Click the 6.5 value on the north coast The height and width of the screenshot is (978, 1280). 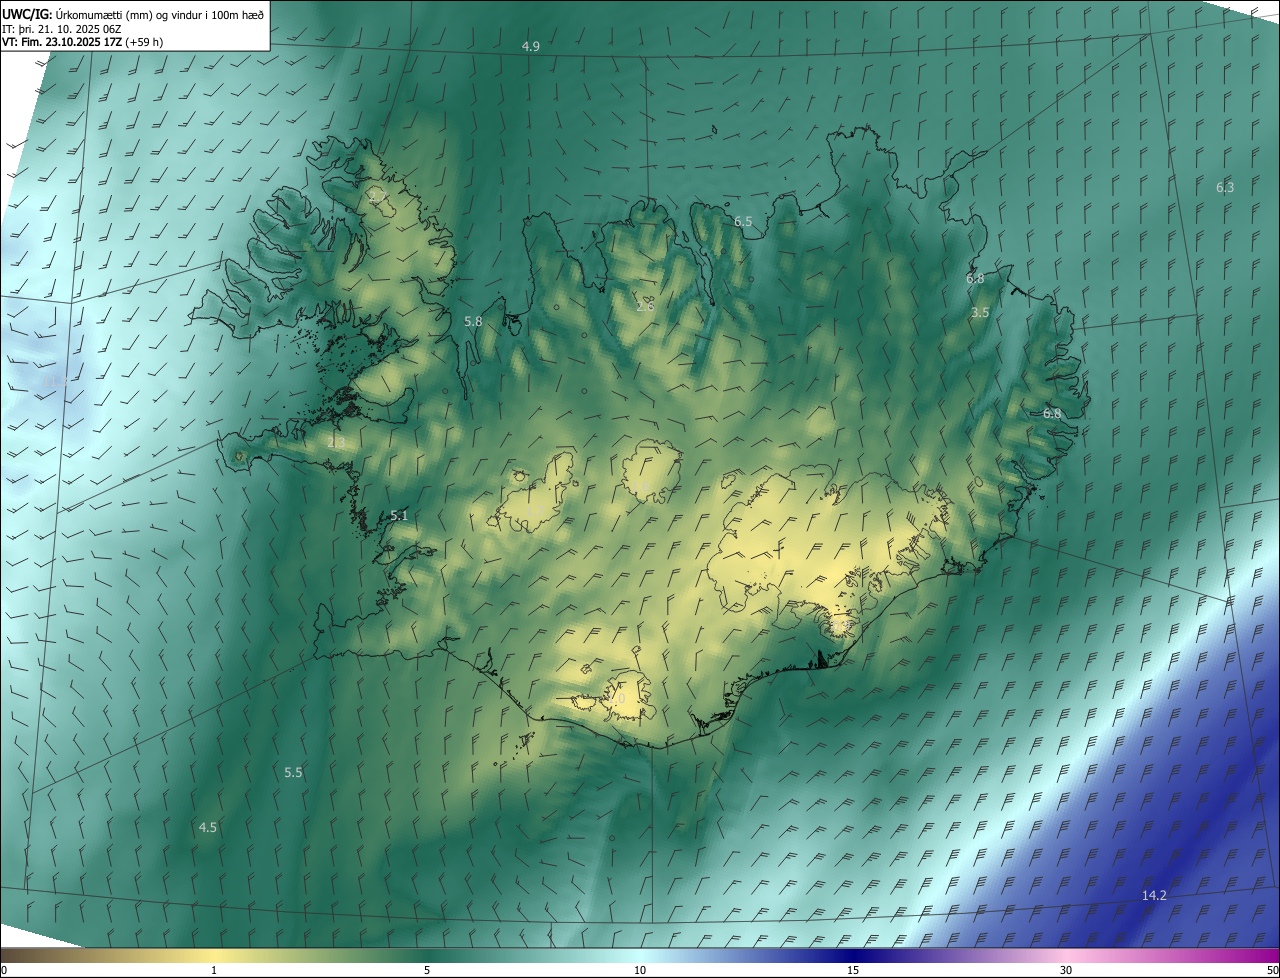tap(743, 221)
